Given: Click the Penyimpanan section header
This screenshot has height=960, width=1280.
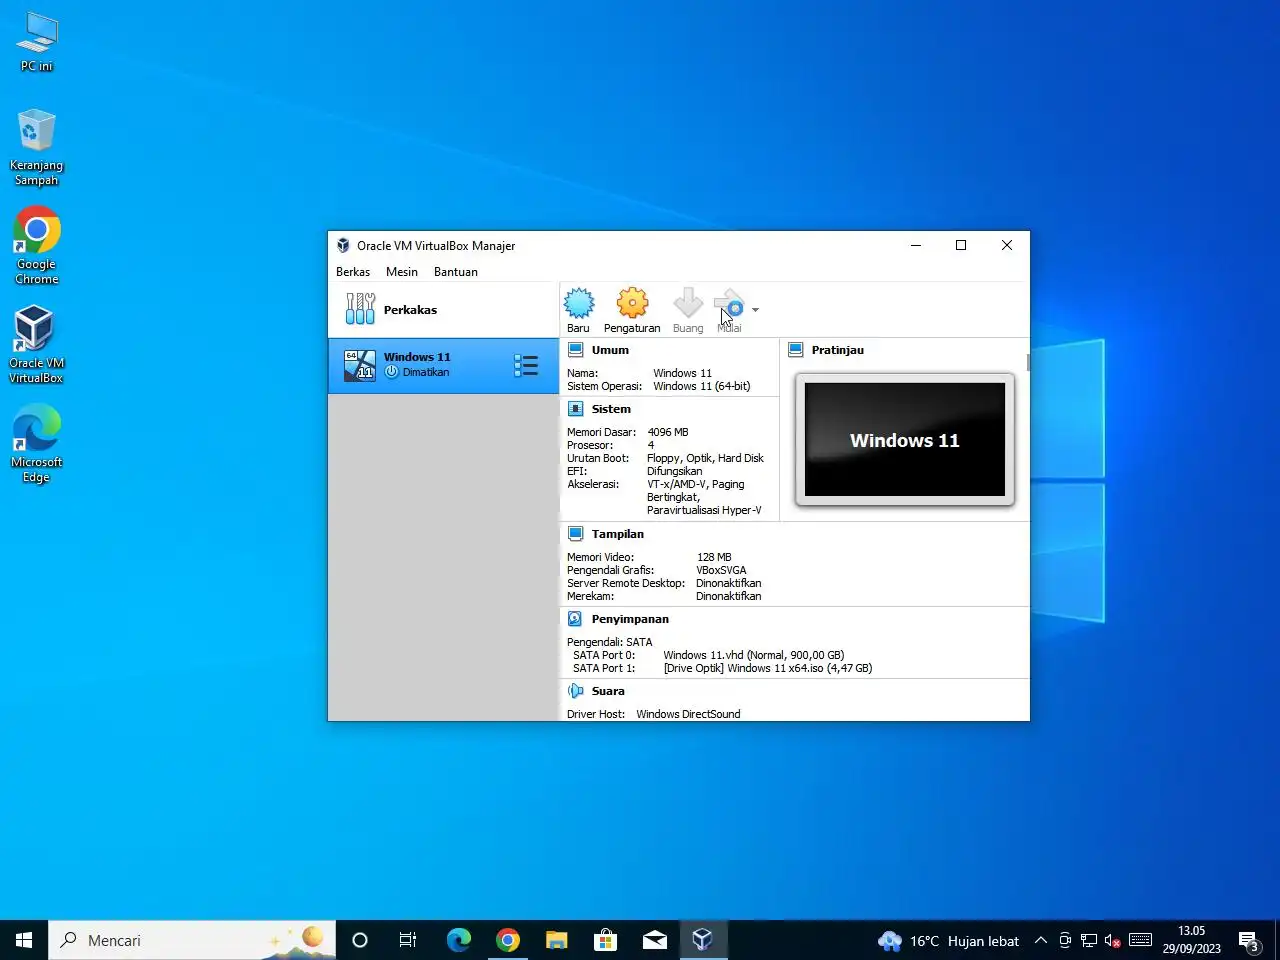Looking at the screenshot, I should [630, 619].
